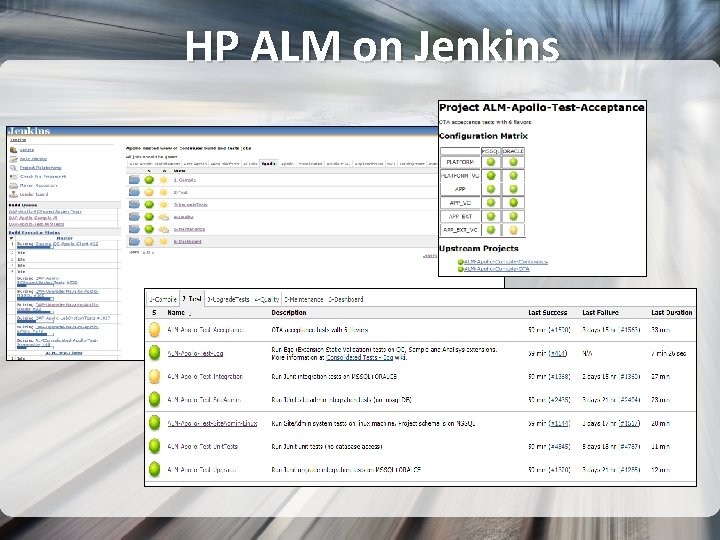Open the 3-UpgradeTests folder link

click(191, 205)
